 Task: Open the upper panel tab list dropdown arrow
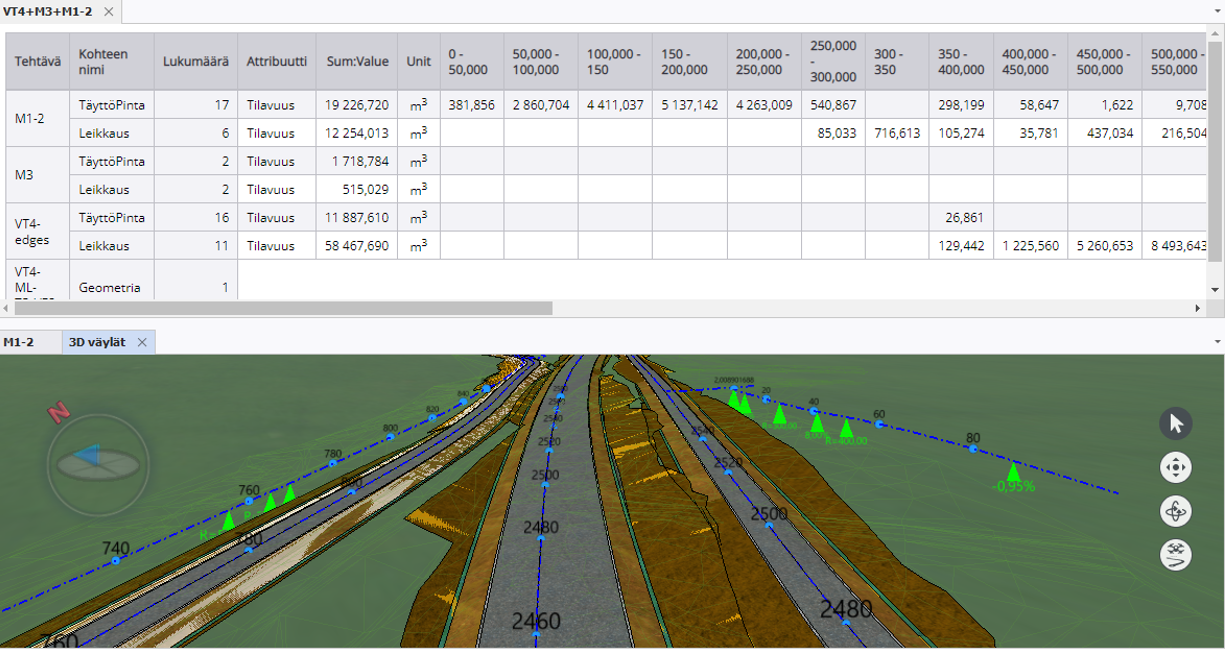(x=1216, y=12)
